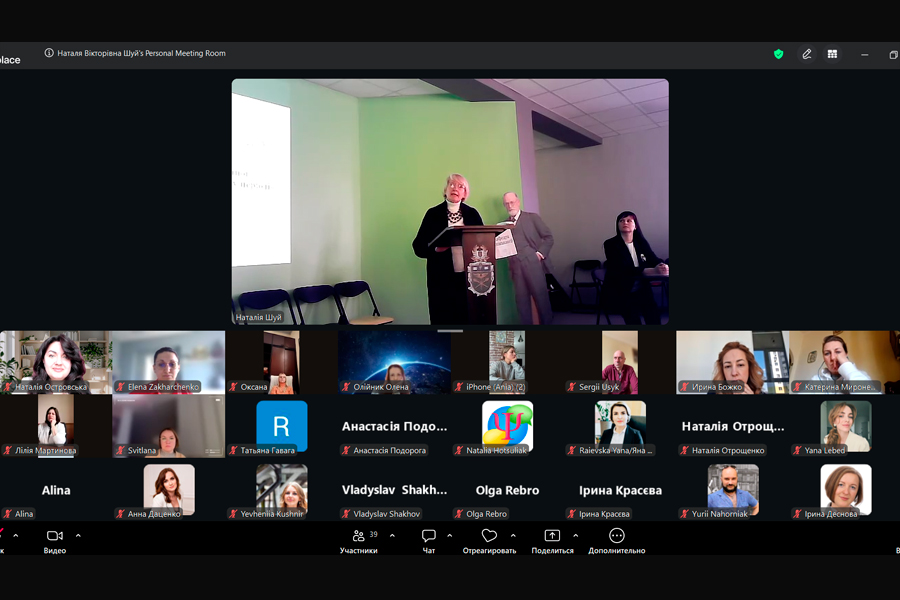Select Анна Даценко participant tile

pos(169,490)
